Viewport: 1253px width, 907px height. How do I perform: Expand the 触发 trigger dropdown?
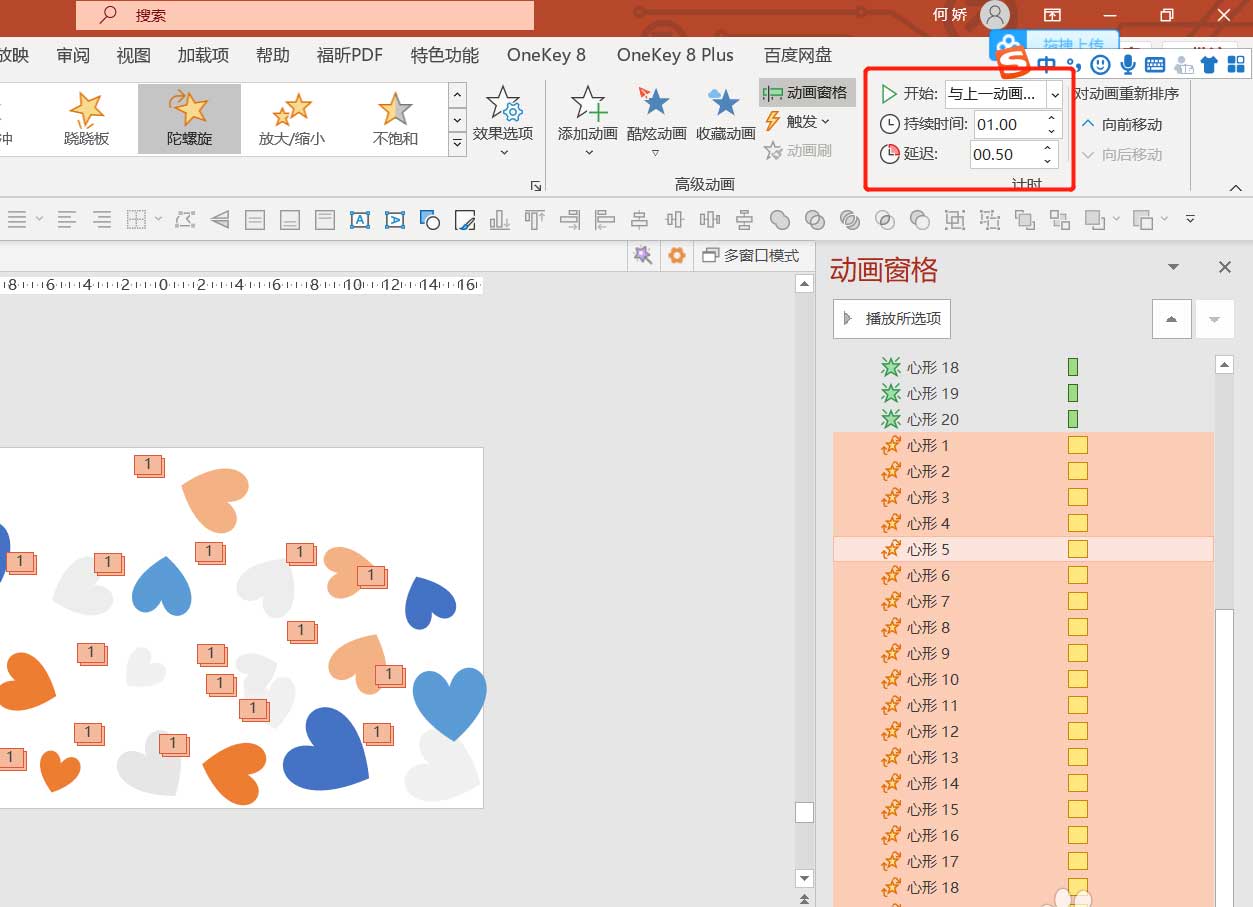799,122
